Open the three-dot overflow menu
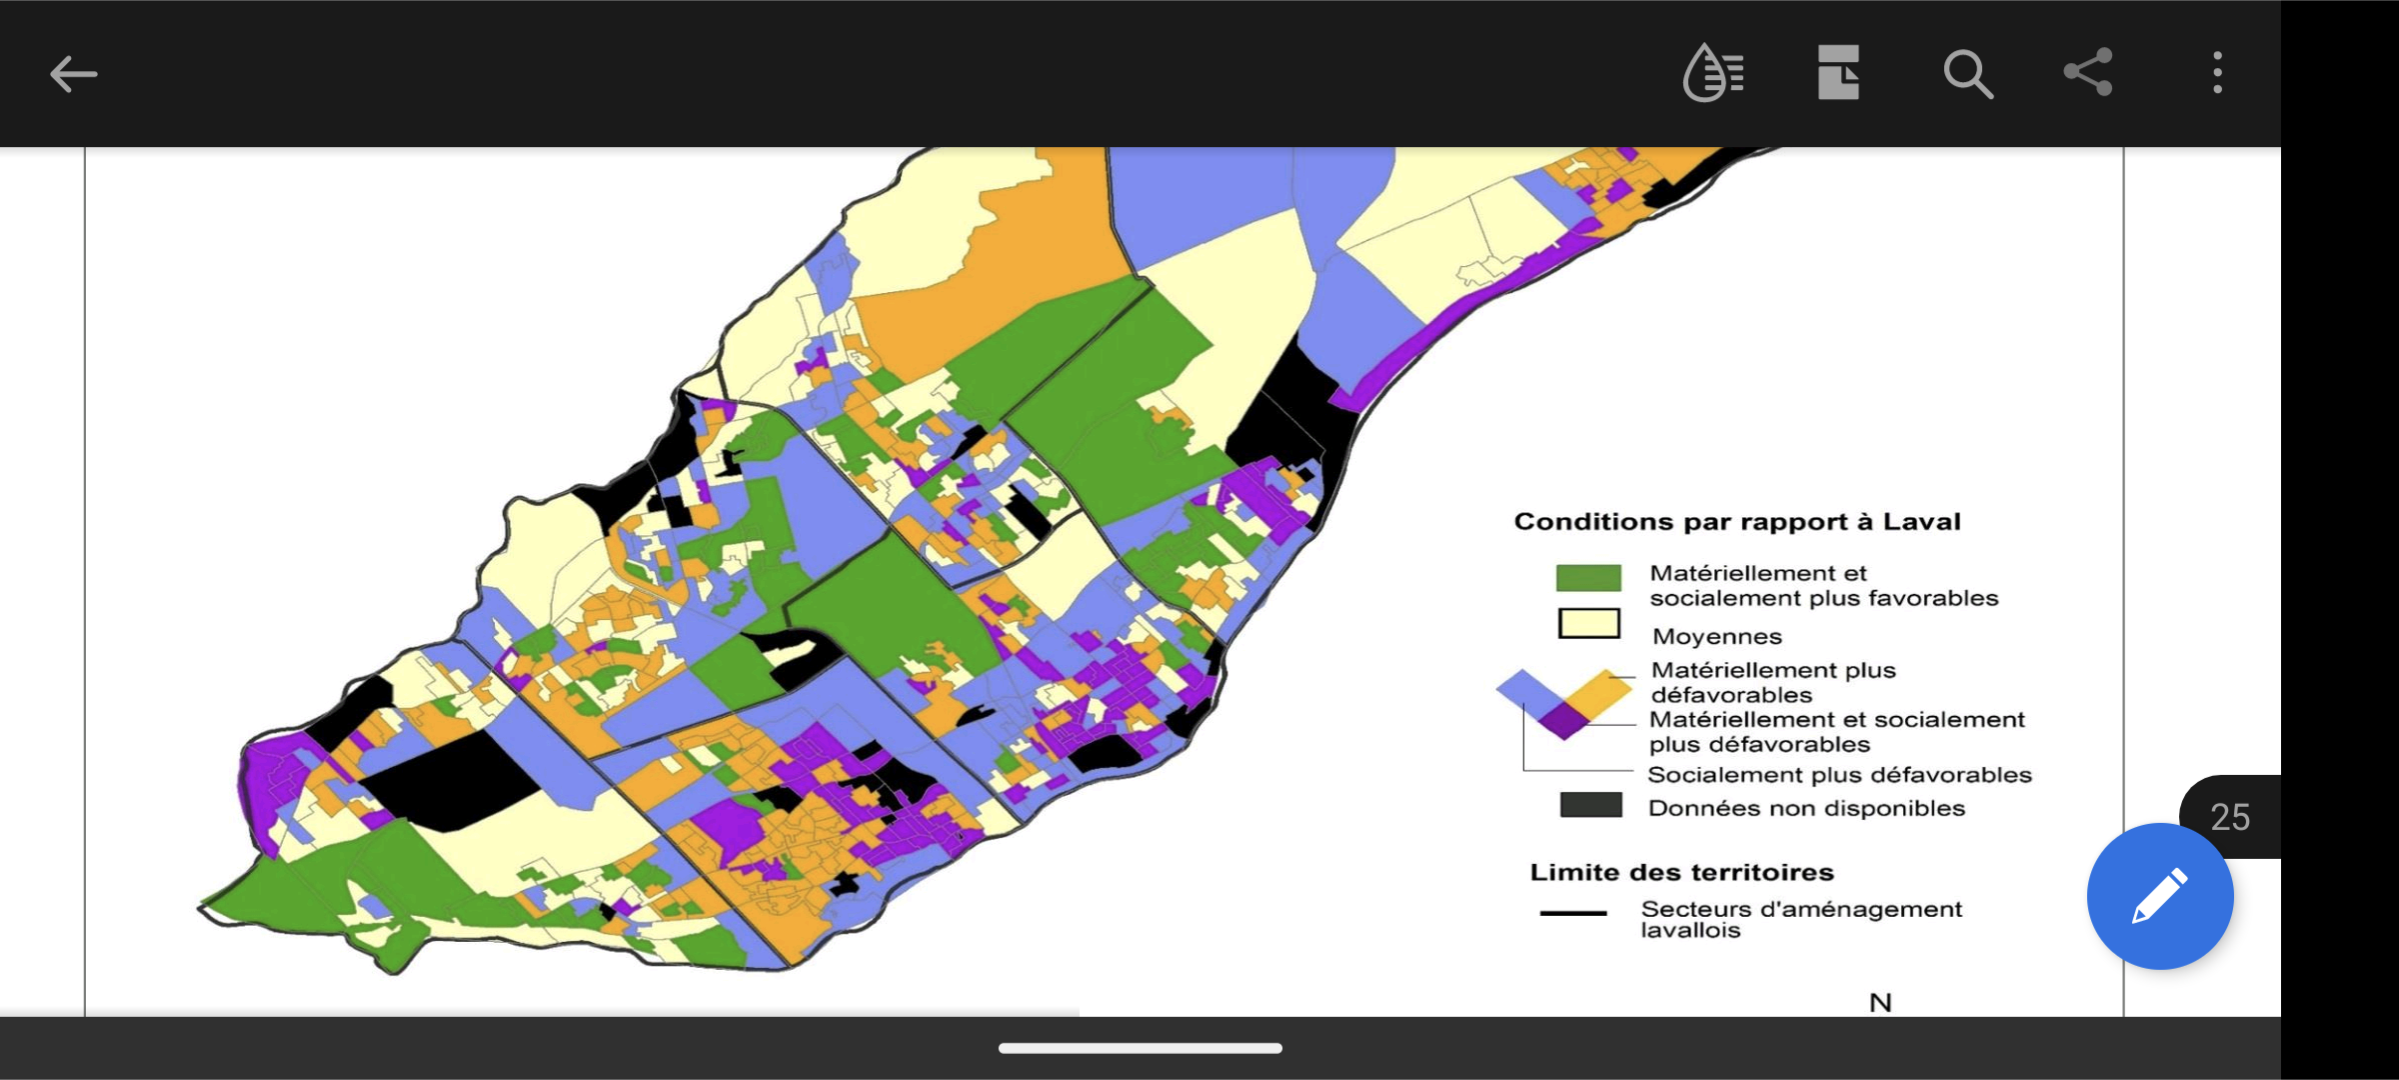This screenshot has width=2399, height=1080. (2217, 73)
